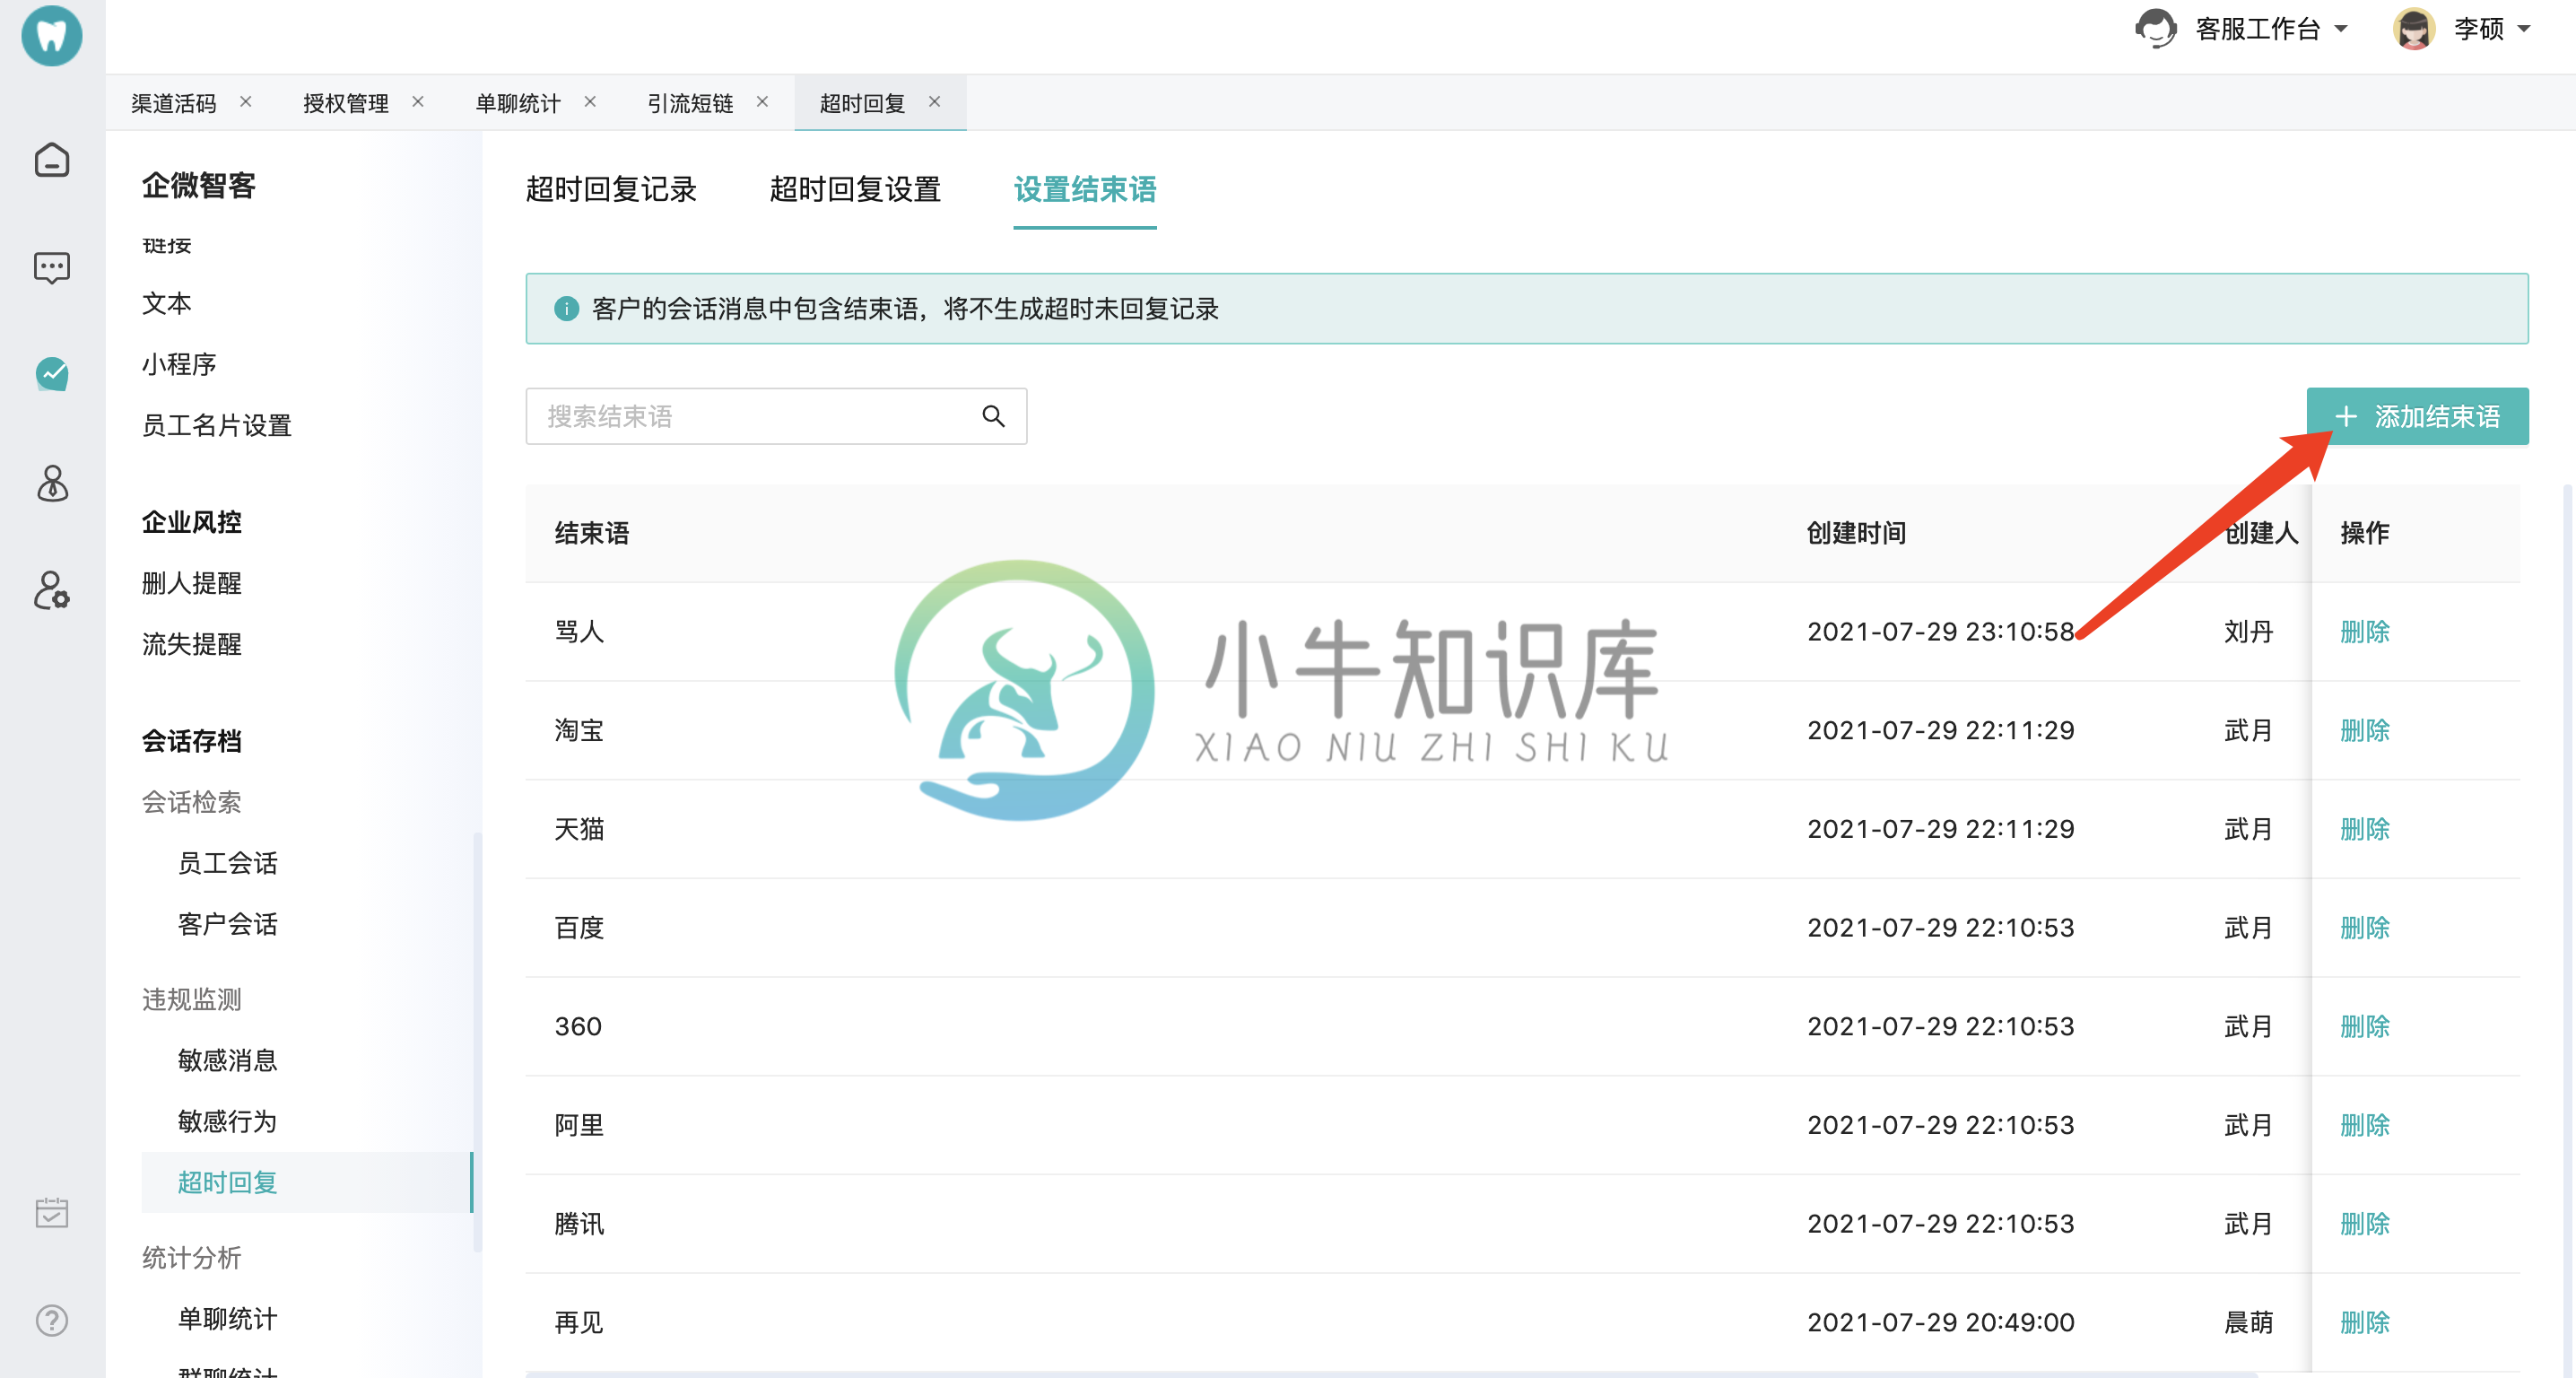Switch to the 引流短链 tab
Screen dimensions: 2576x1378
click(690, 103)
